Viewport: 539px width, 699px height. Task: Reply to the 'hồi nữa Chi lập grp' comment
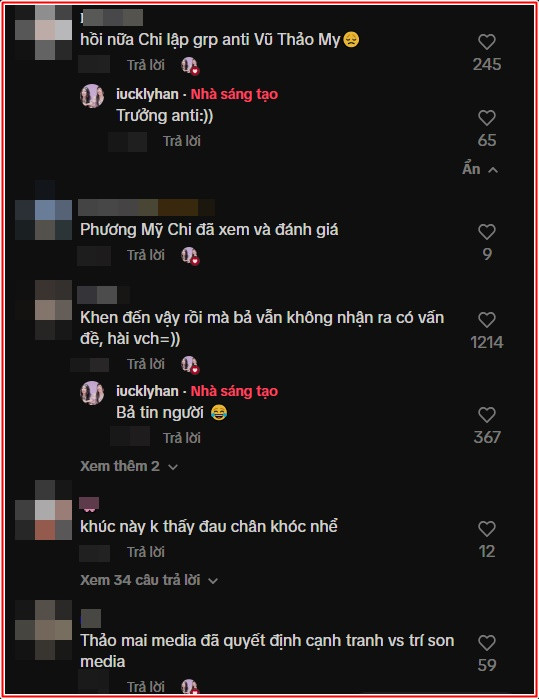(146, 65)
